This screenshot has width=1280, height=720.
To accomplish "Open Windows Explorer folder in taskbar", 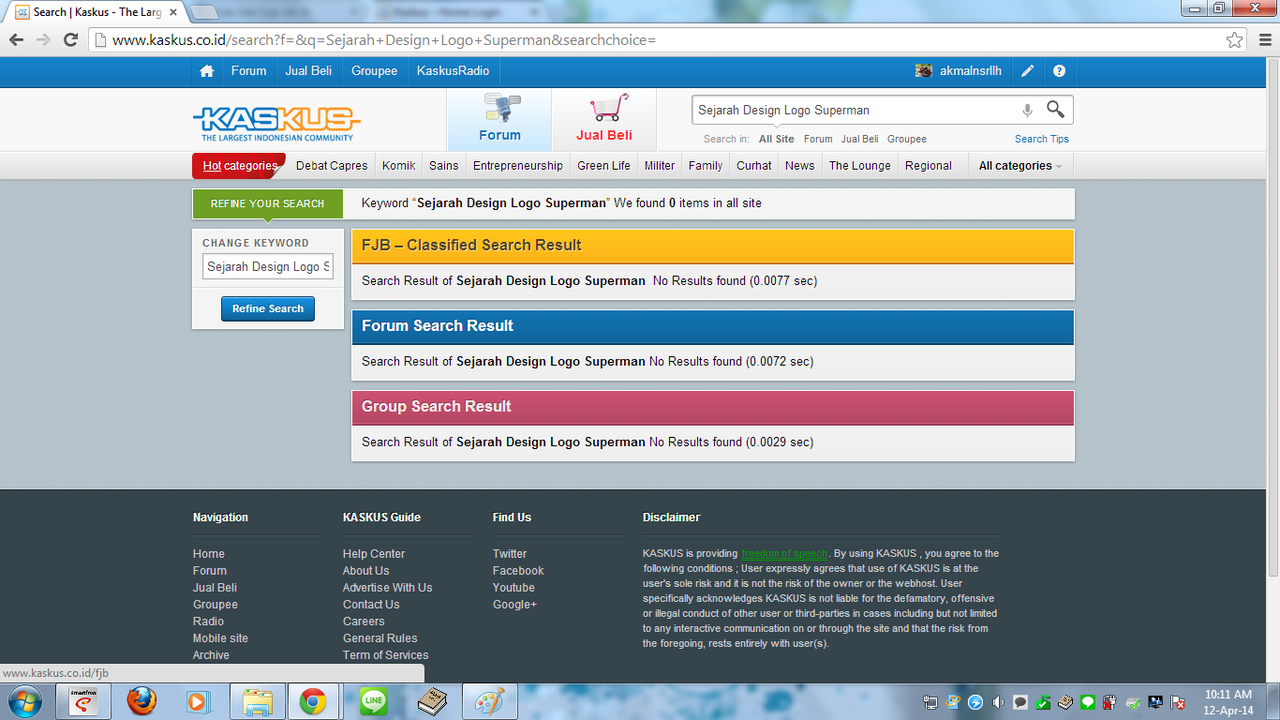I will click(257, 702).
